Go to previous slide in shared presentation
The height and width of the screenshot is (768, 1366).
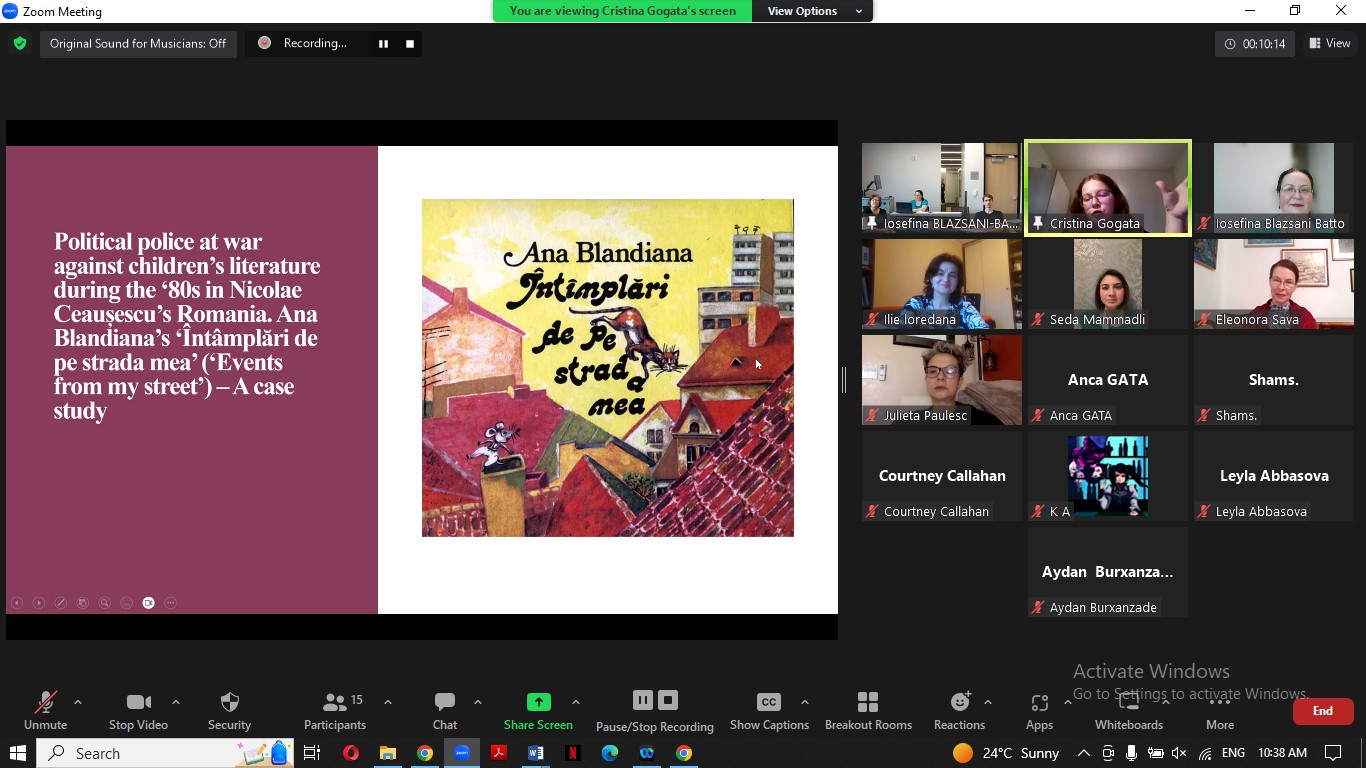pos(17,603)
